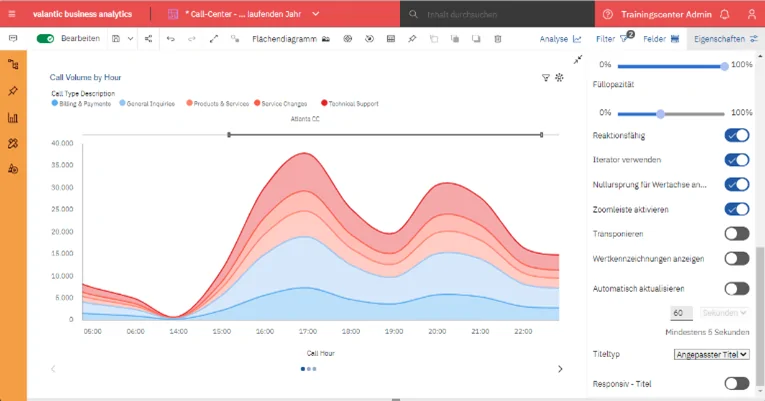The width and height of the screenshot is (765, 401).
Task: Click the filter funnel icon on chart
Action: coord(545,77)
